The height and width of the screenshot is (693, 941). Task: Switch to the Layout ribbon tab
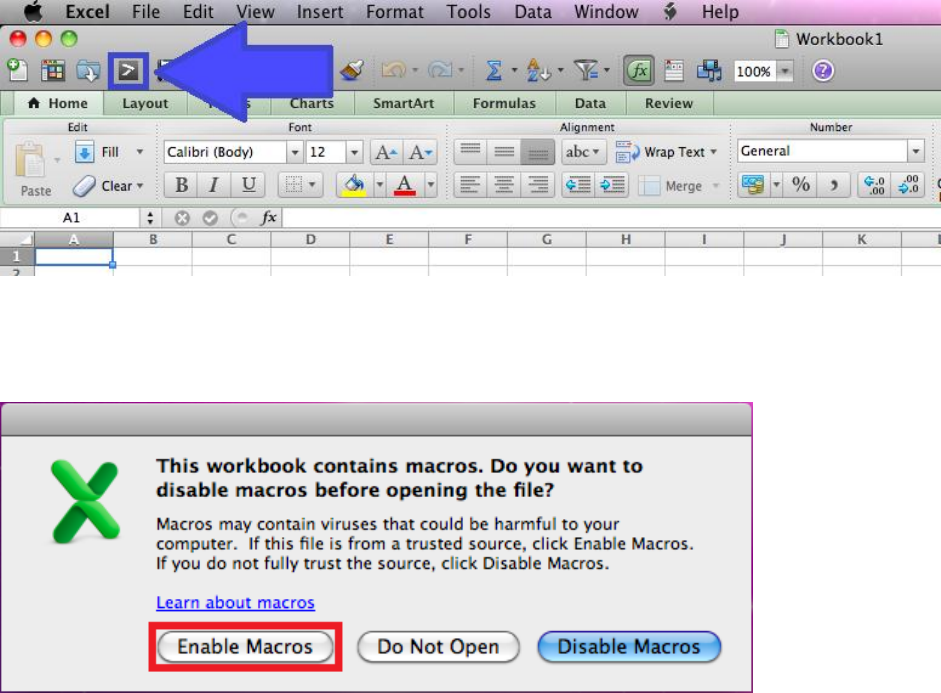tap(145, 103)
